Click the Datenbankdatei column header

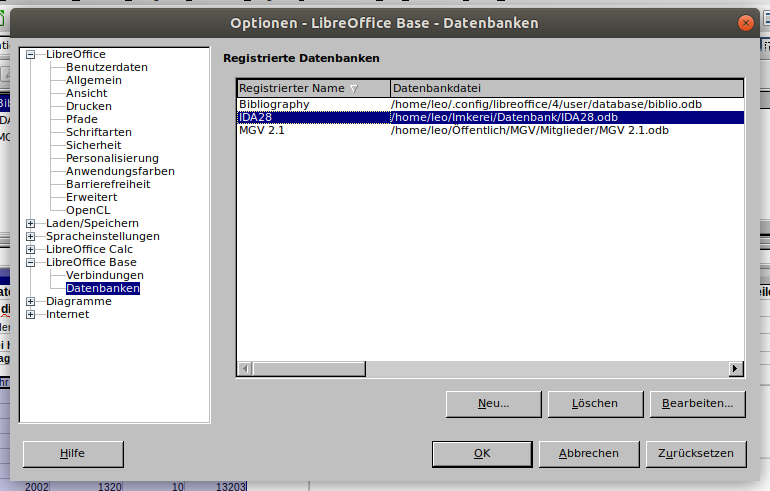[x=567, y=88]
